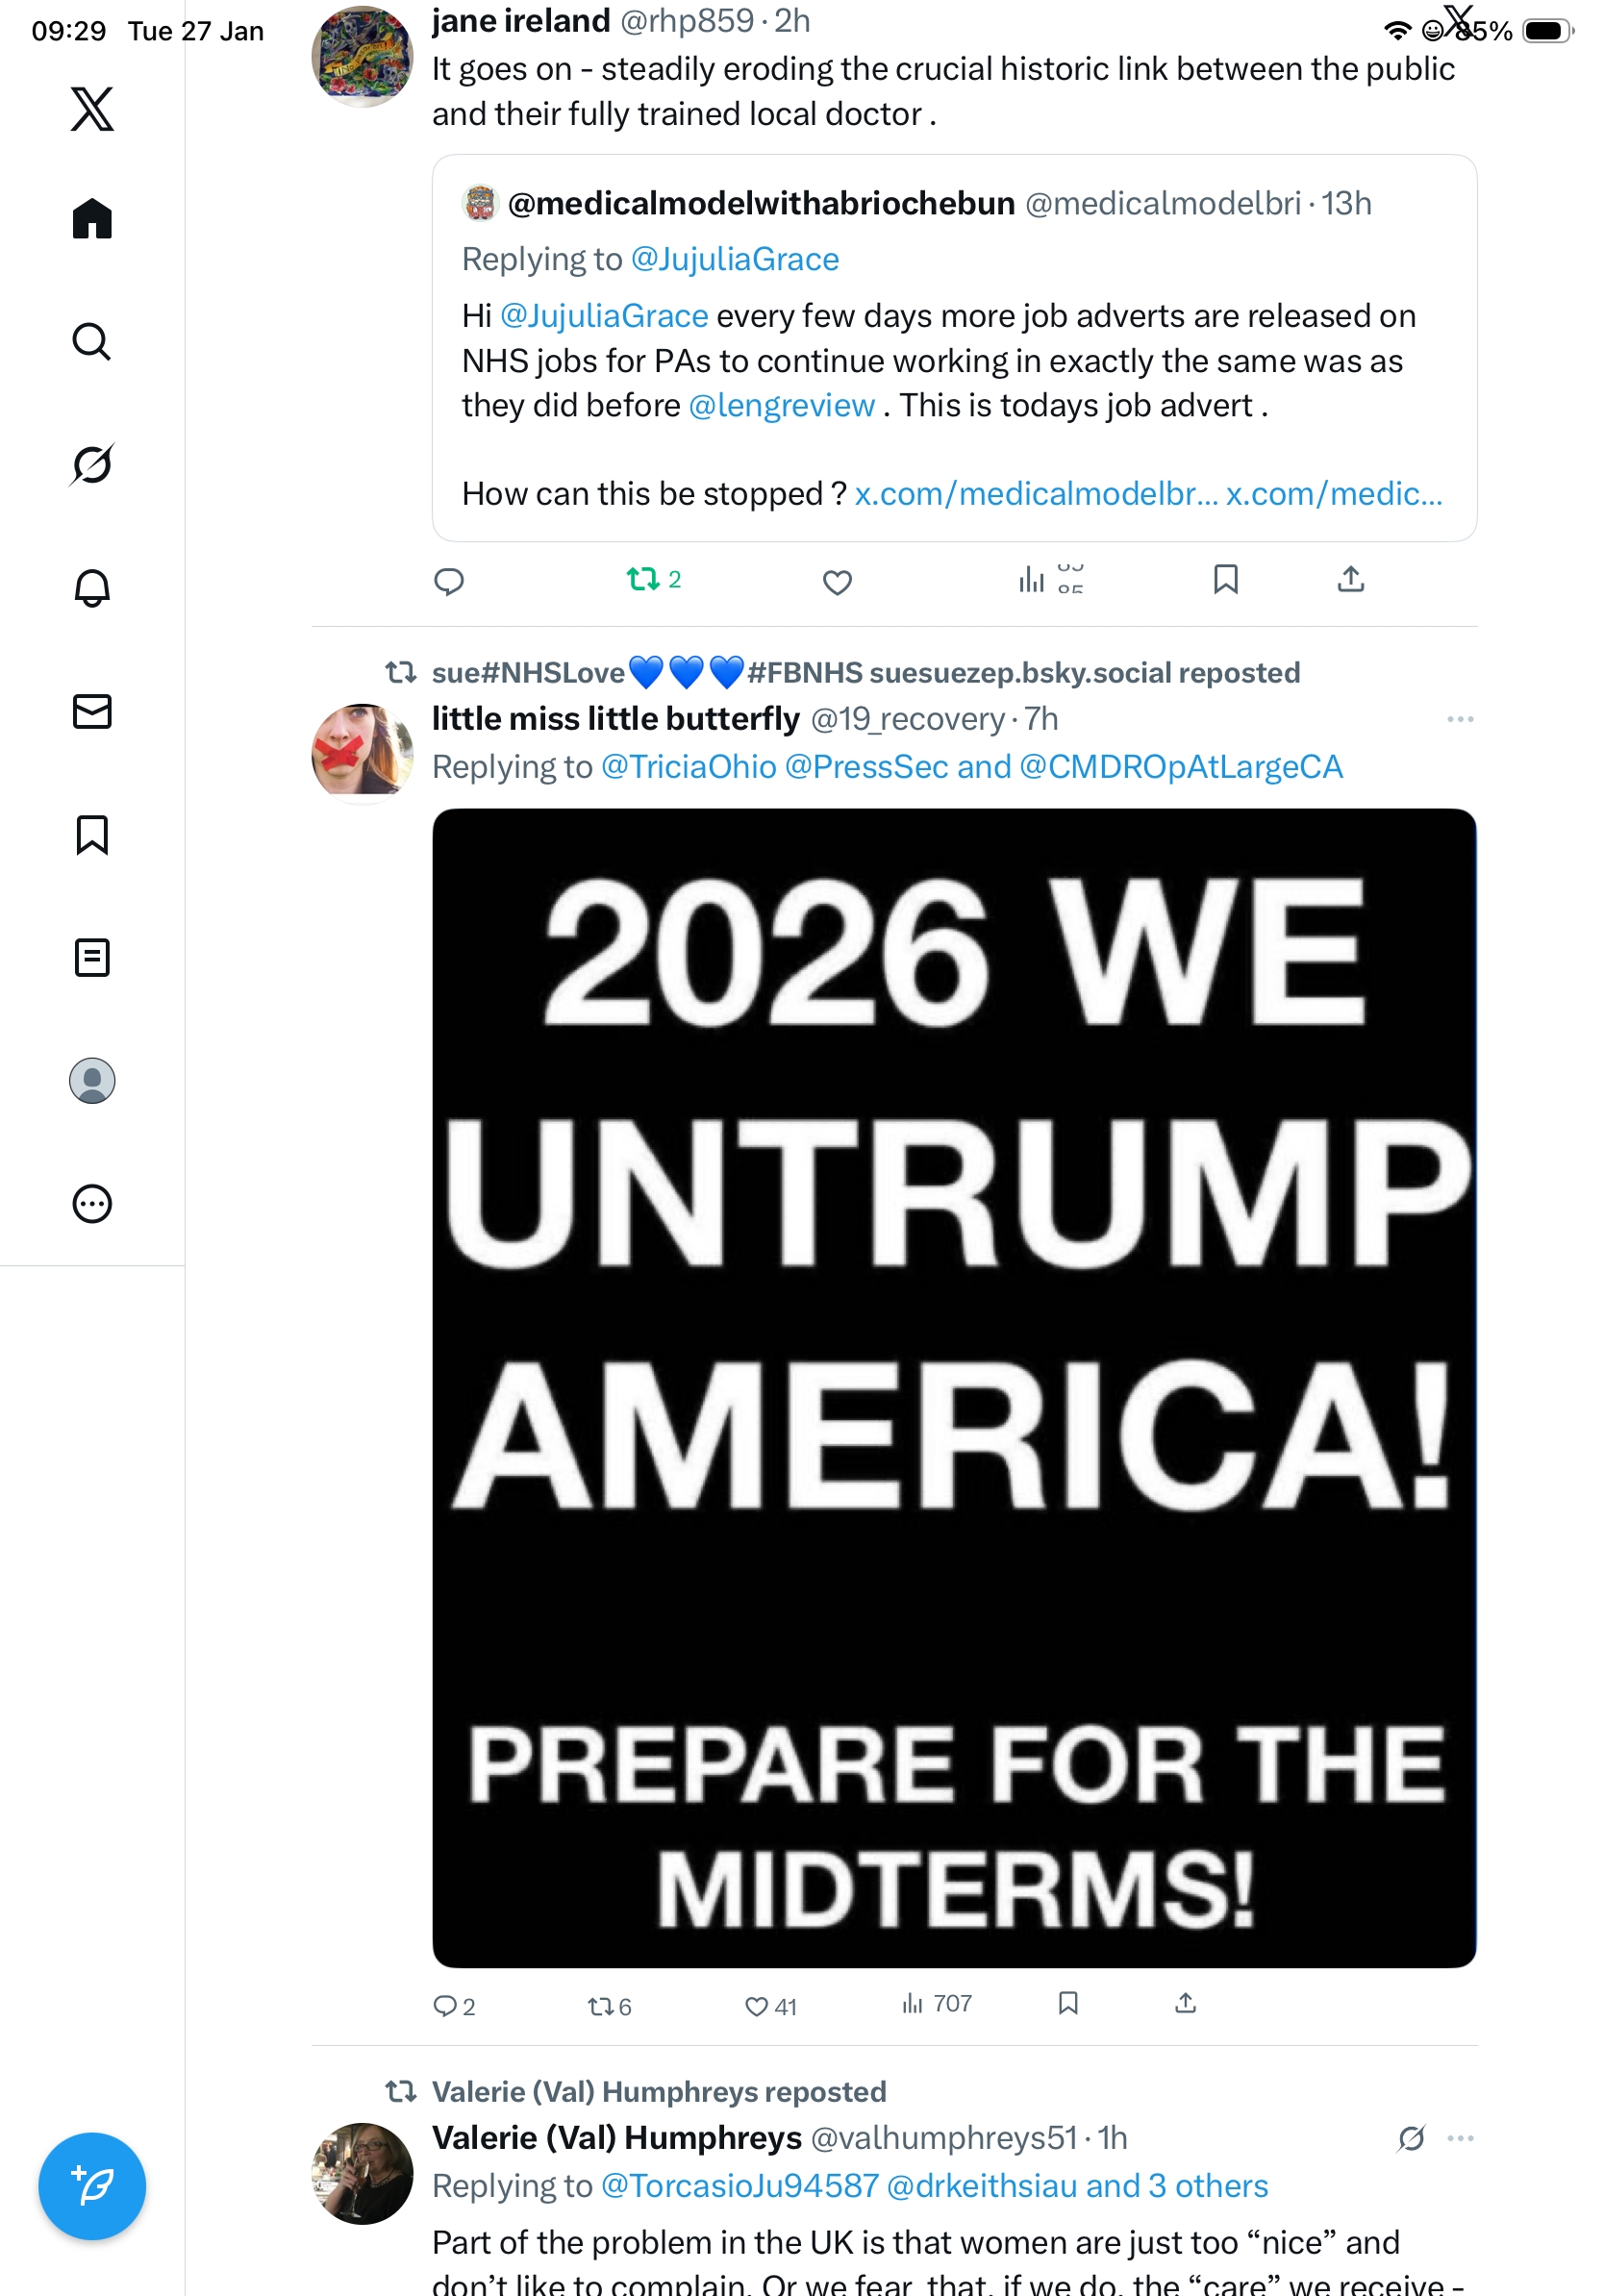Image resolution: width=1604 pixels, height=2296 pixels.
Task: Bookmark the little miss butterfly post
Action: coord(1068,2002)
